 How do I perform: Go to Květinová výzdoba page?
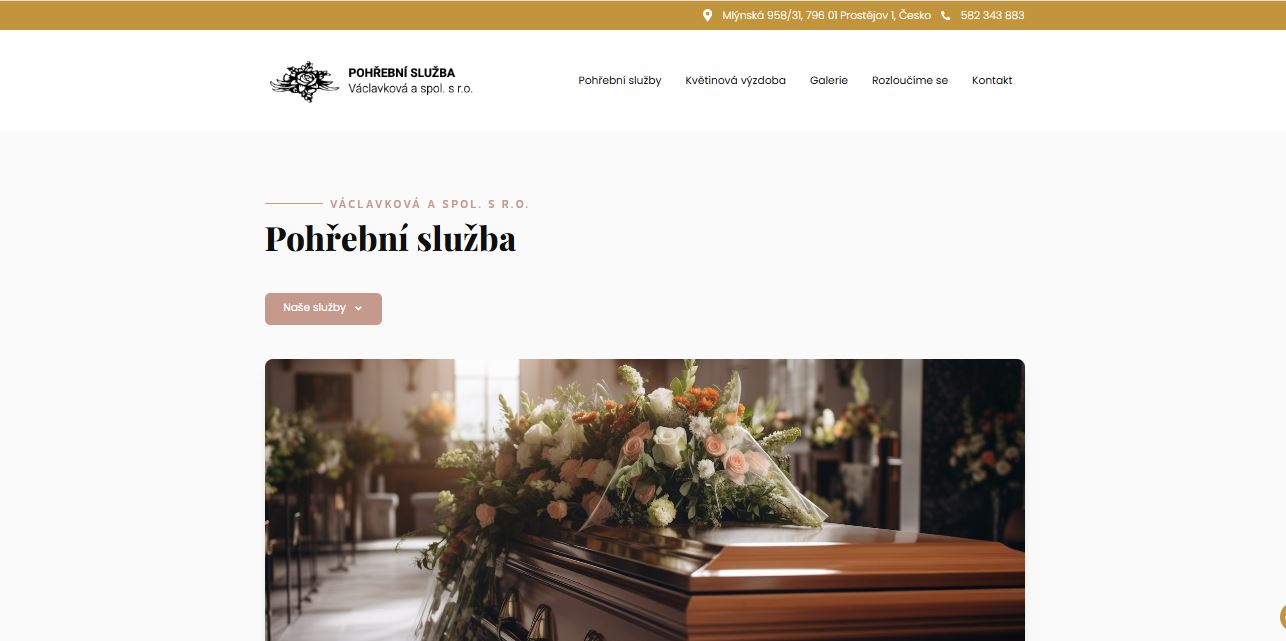[x=735, y=81]
